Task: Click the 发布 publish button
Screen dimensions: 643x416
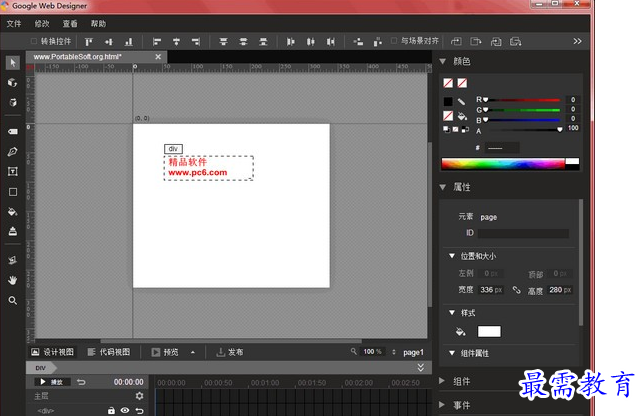Action: click(x=230, y=352)
